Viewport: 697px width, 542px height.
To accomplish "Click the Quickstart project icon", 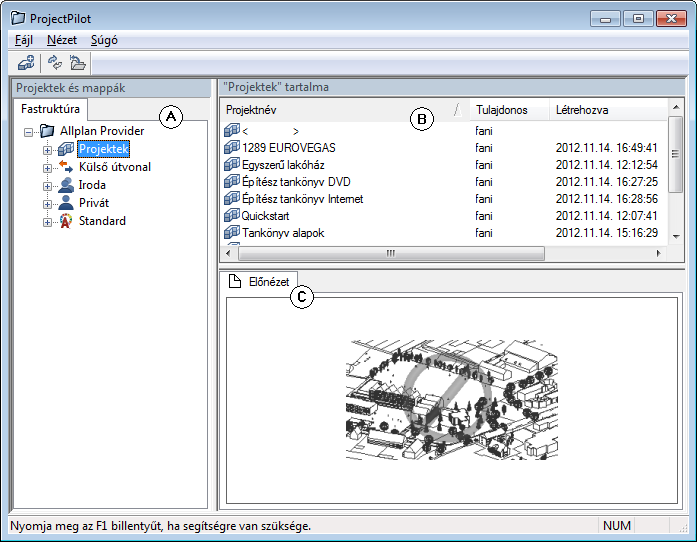I will [232, 216].
